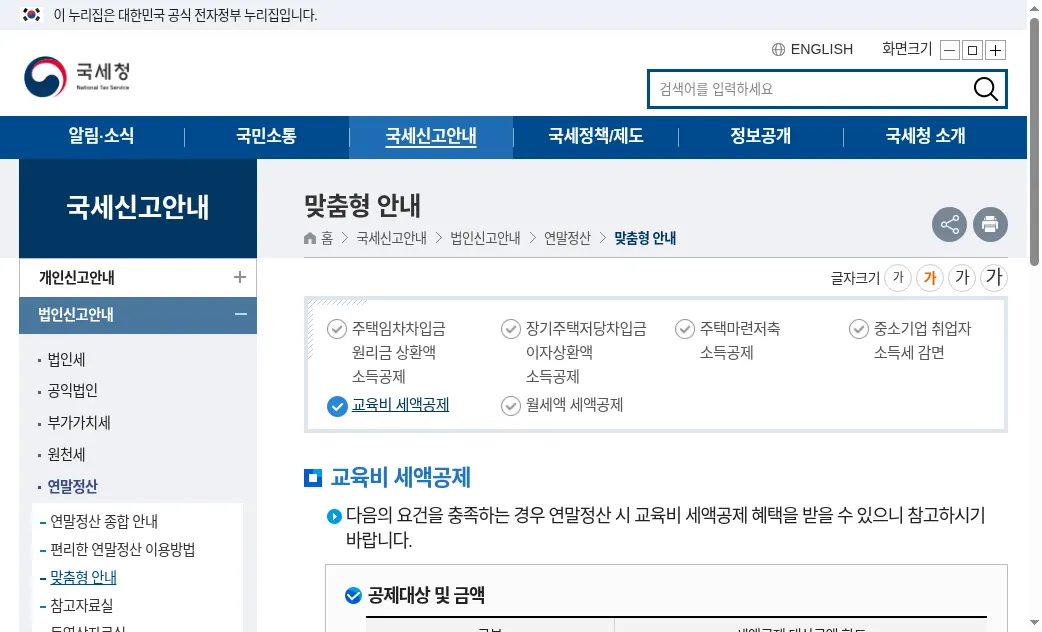
Task: Open 원천세 sidebar item
Action: [x=66, y=455]
